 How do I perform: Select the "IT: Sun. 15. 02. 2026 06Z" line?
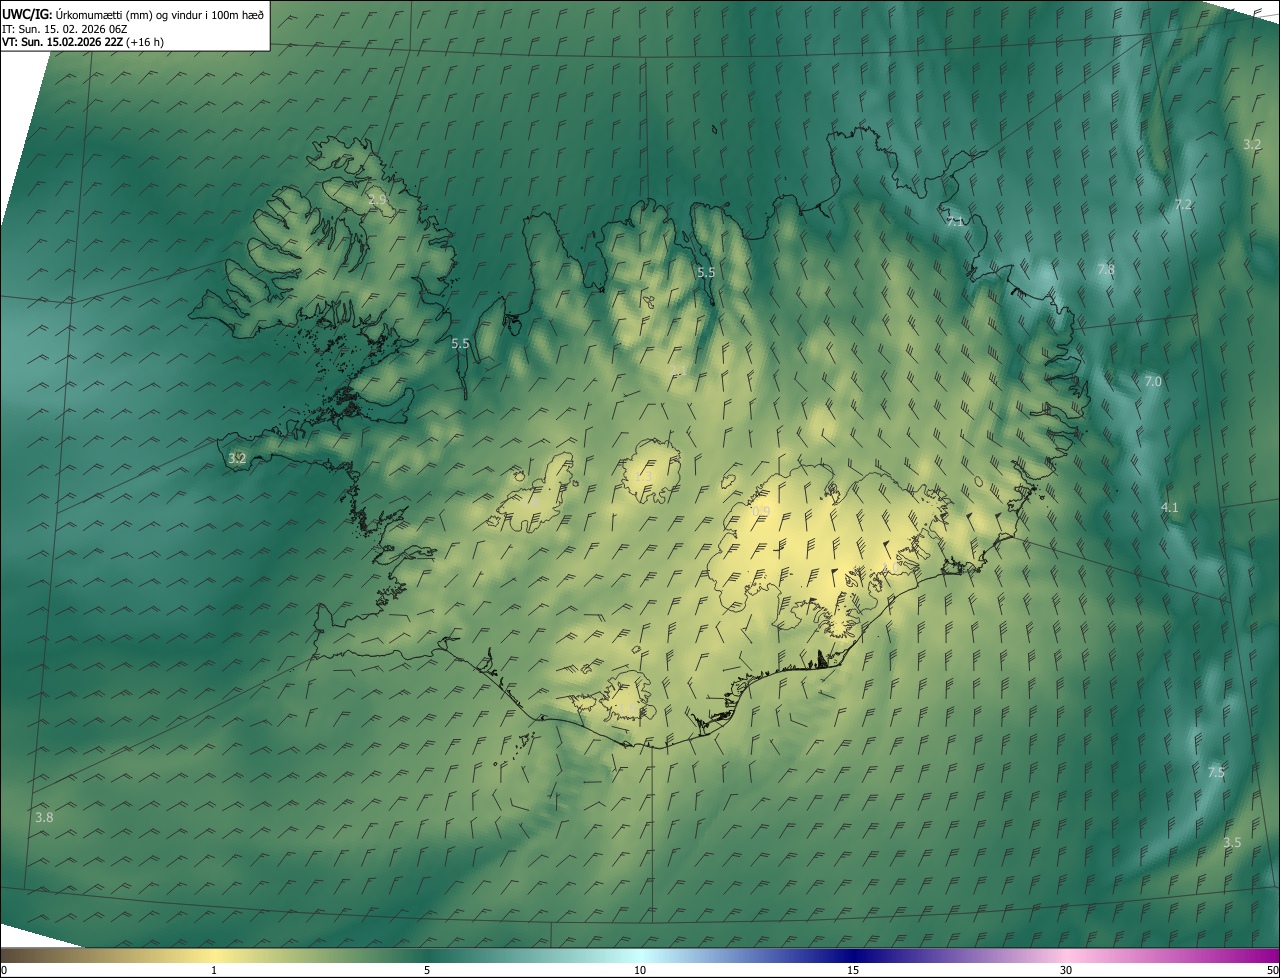click(x=65, y=29)
